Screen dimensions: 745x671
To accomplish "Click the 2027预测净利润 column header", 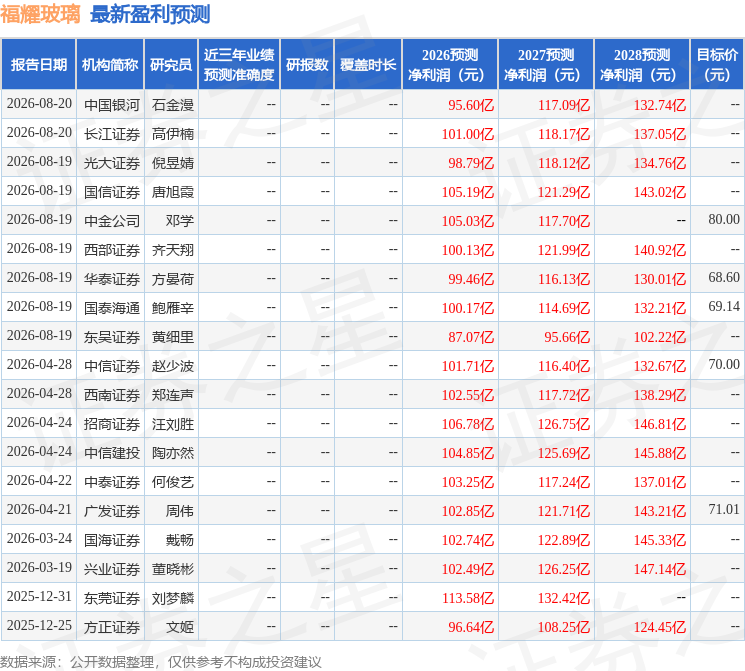I will (546, 64).
